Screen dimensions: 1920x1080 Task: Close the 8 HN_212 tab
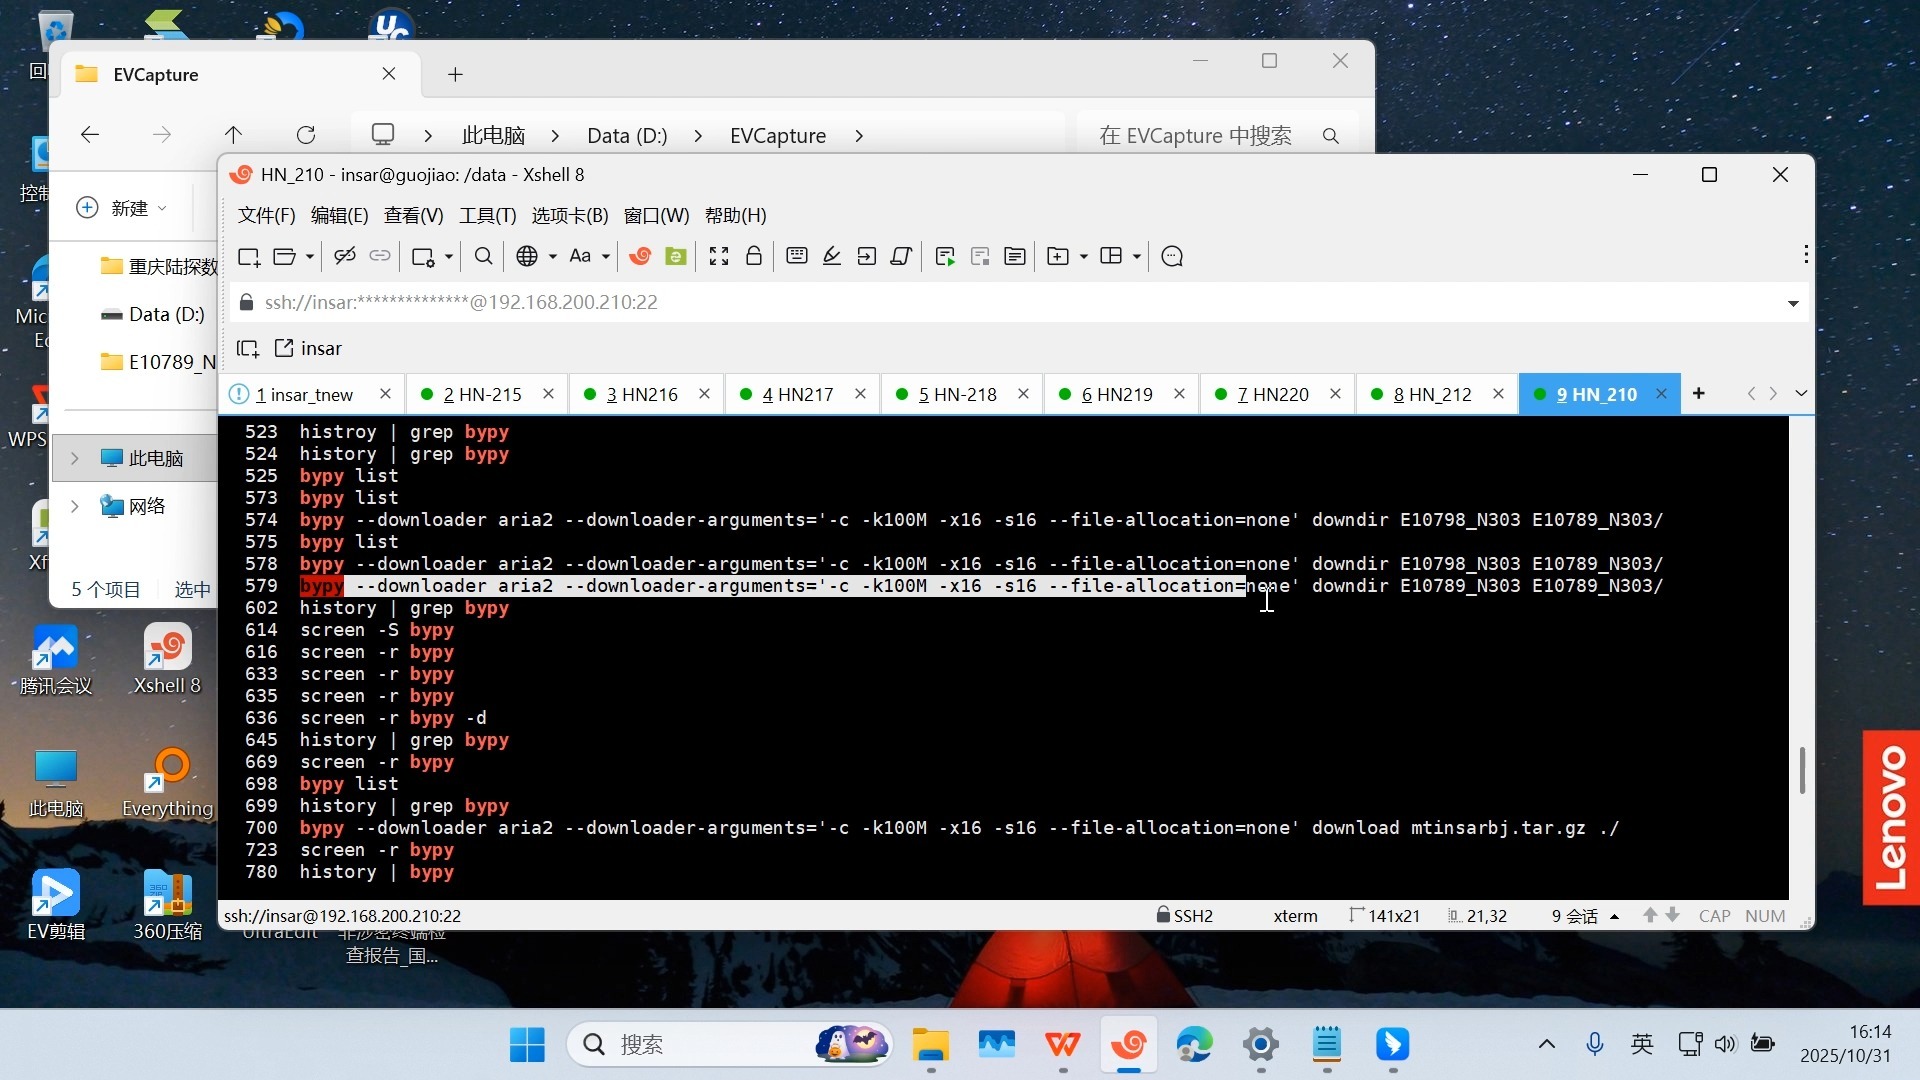(x=1498, y=394)
